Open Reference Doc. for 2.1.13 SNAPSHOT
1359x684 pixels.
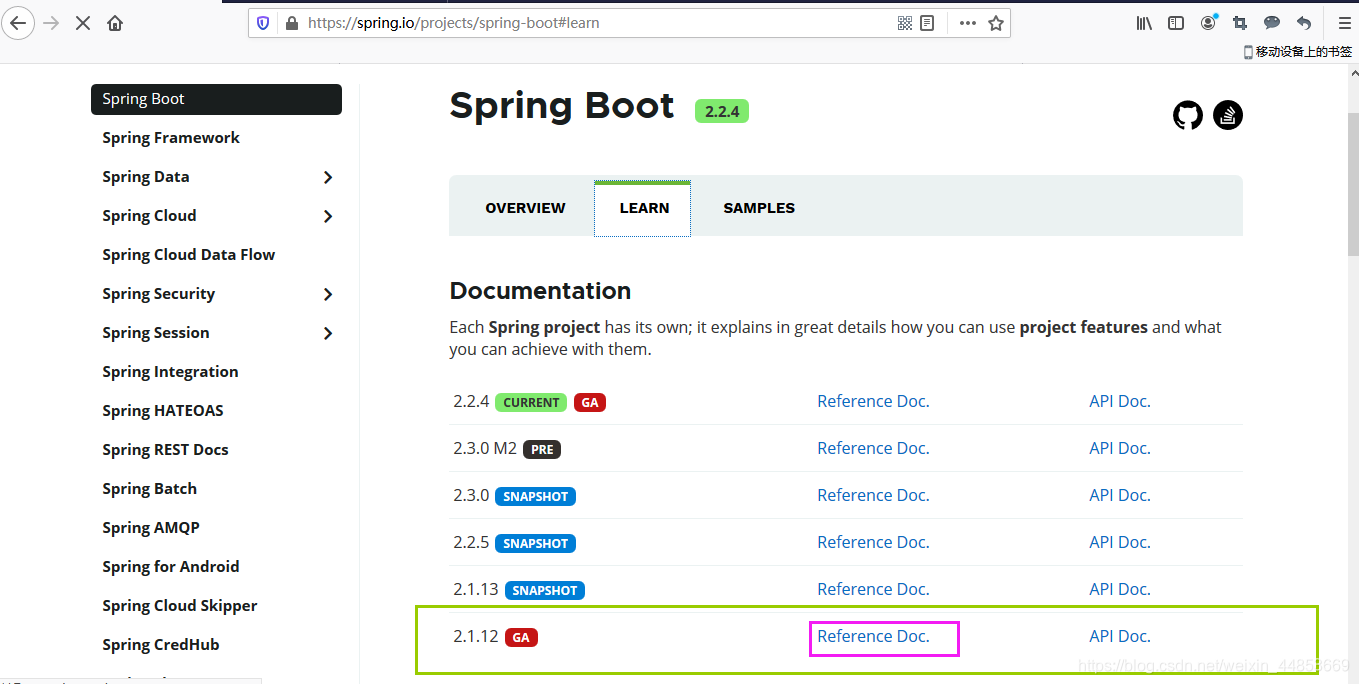tap(873, 589)
